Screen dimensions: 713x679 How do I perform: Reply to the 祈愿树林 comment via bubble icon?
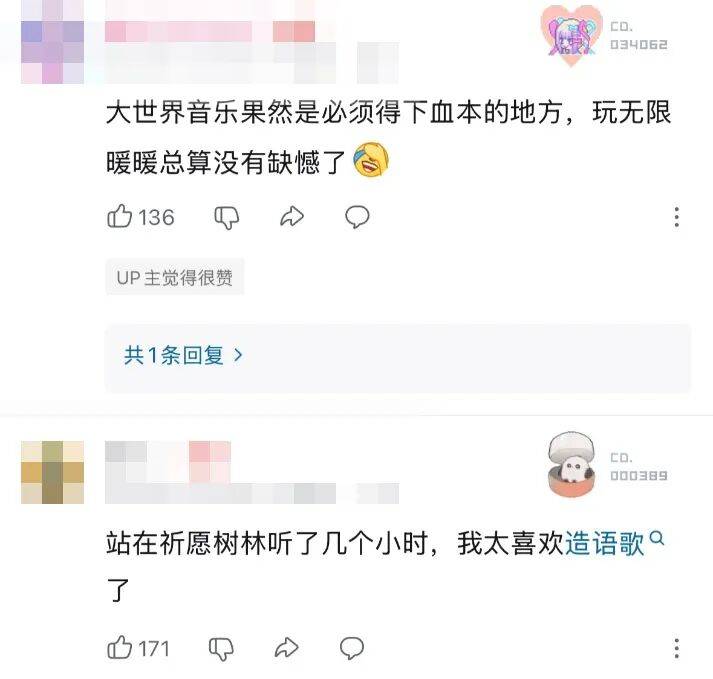[351, 648]
